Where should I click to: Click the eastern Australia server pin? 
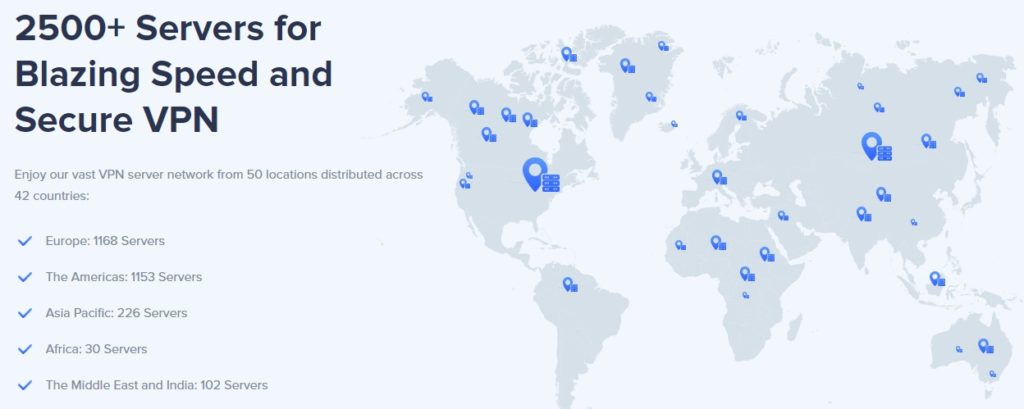coord(985,346)
